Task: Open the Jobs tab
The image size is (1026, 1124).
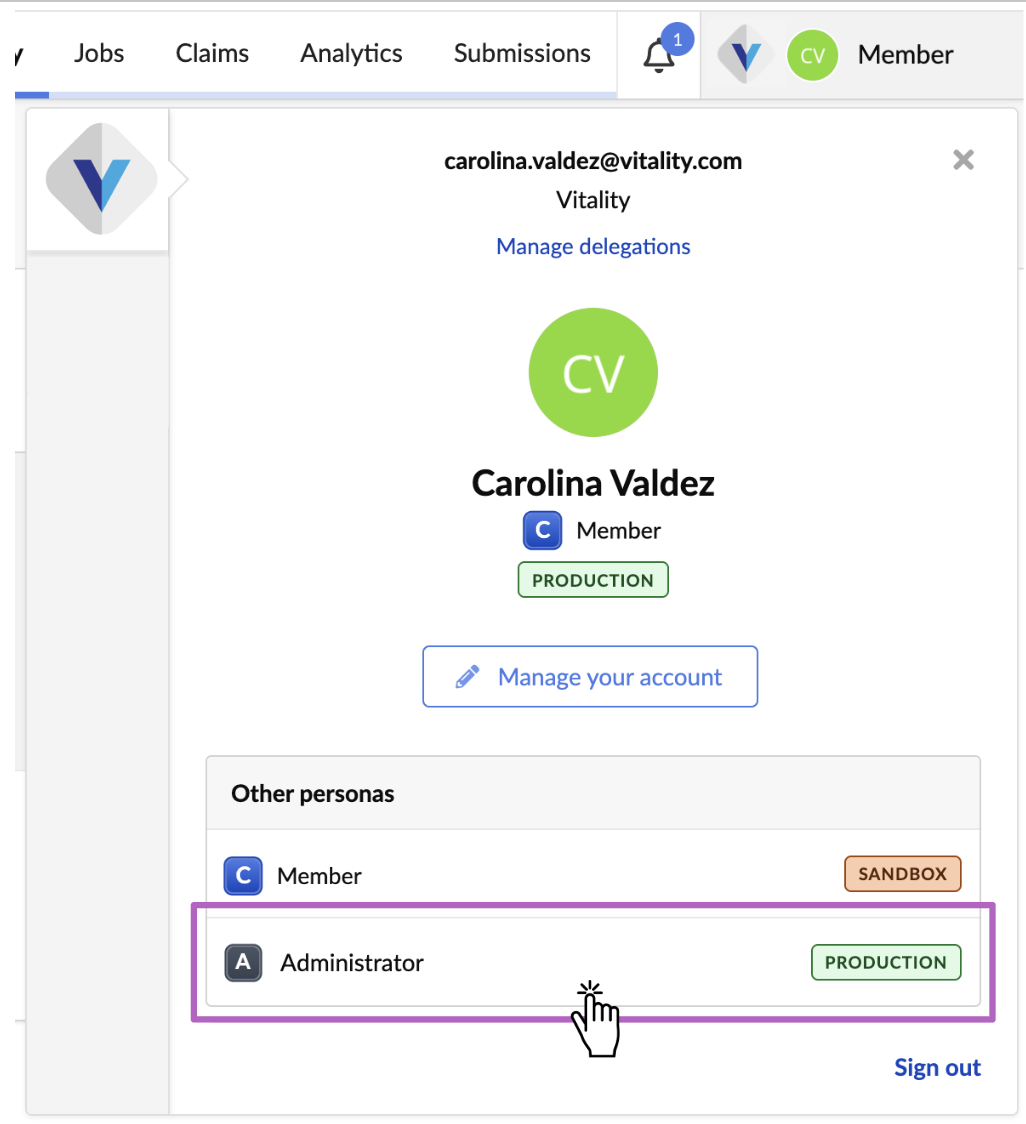Action: [99, 53]
